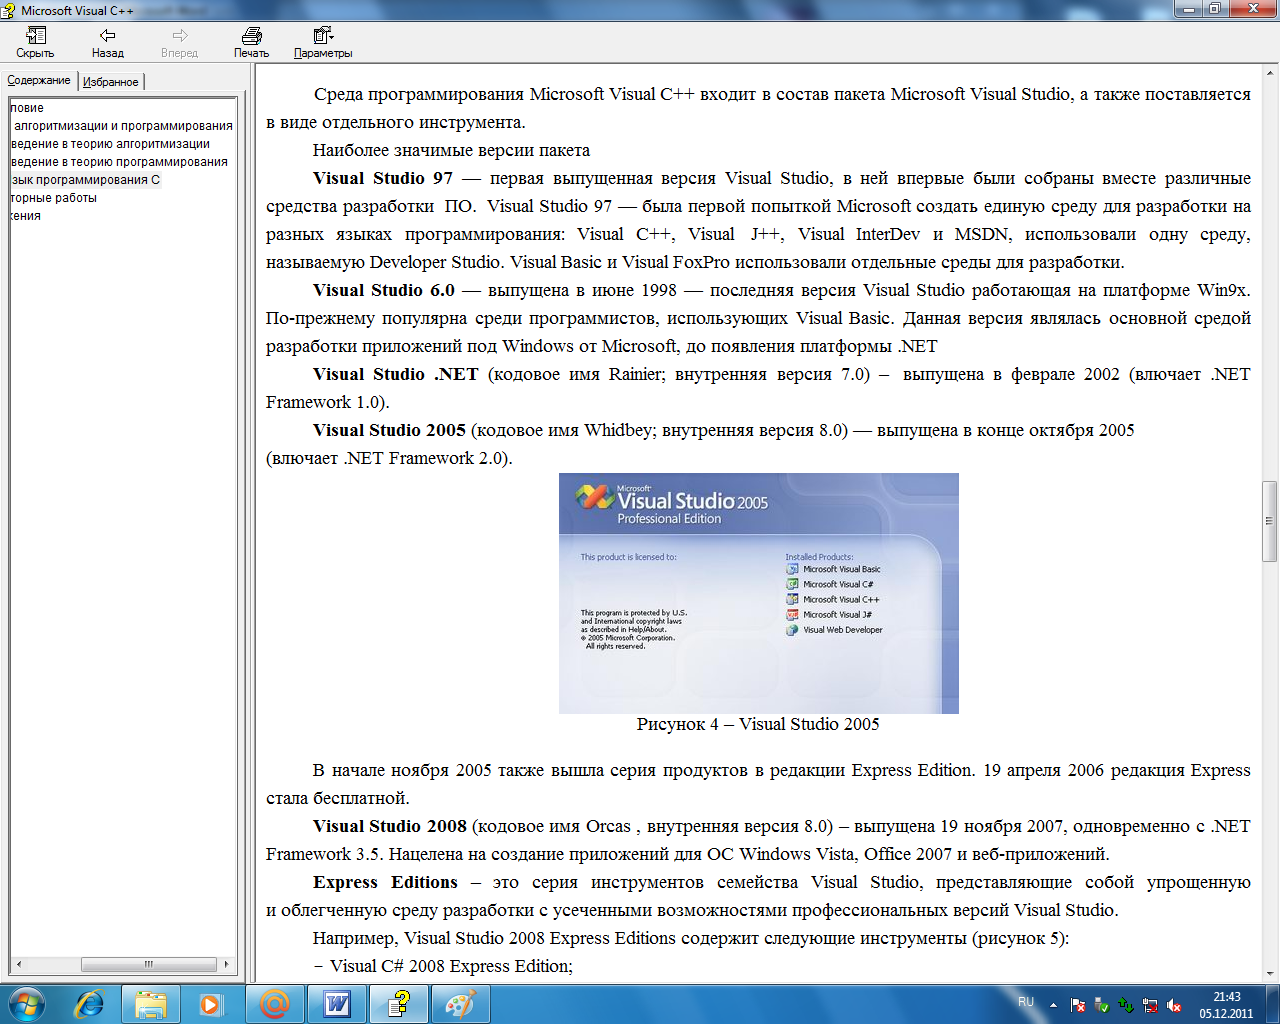Click the bold heading "Visual Studio .NET"

tap(396, 374)
